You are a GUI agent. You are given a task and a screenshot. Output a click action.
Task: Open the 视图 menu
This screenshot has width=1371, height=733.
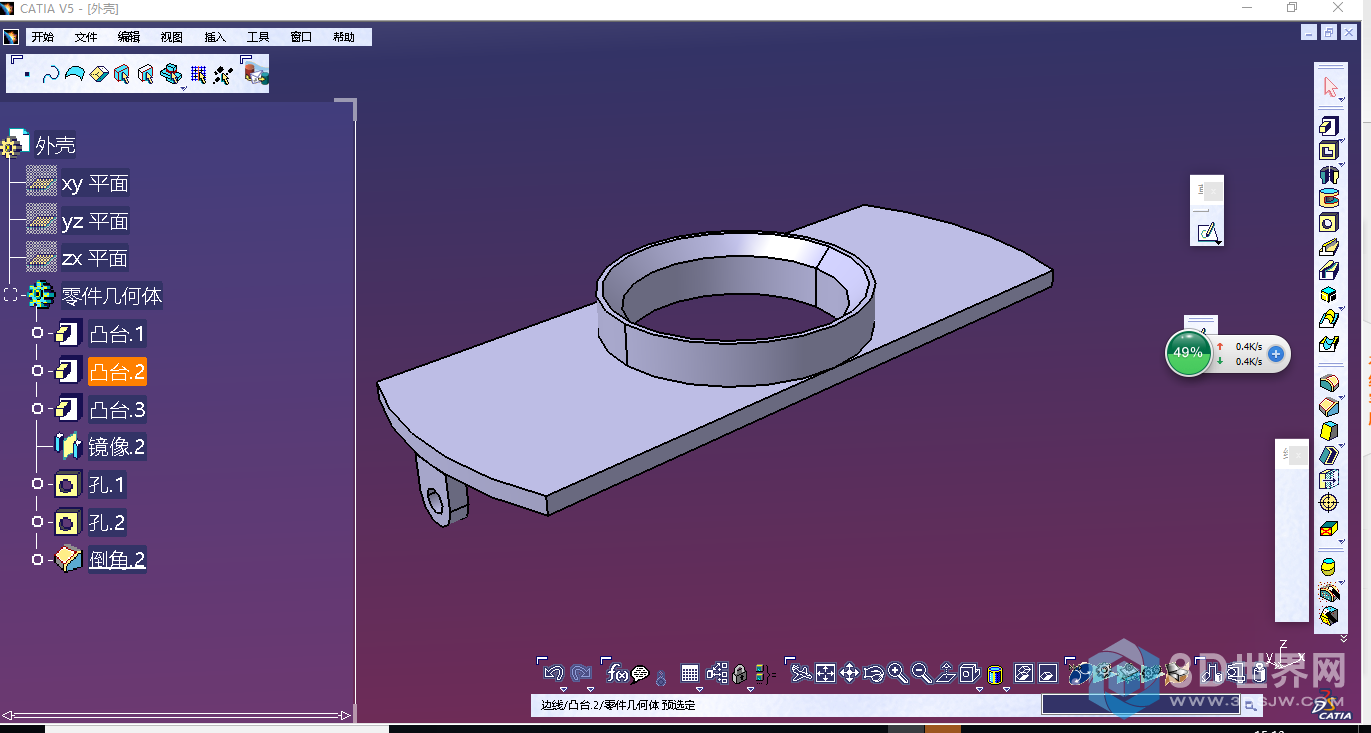172,37
